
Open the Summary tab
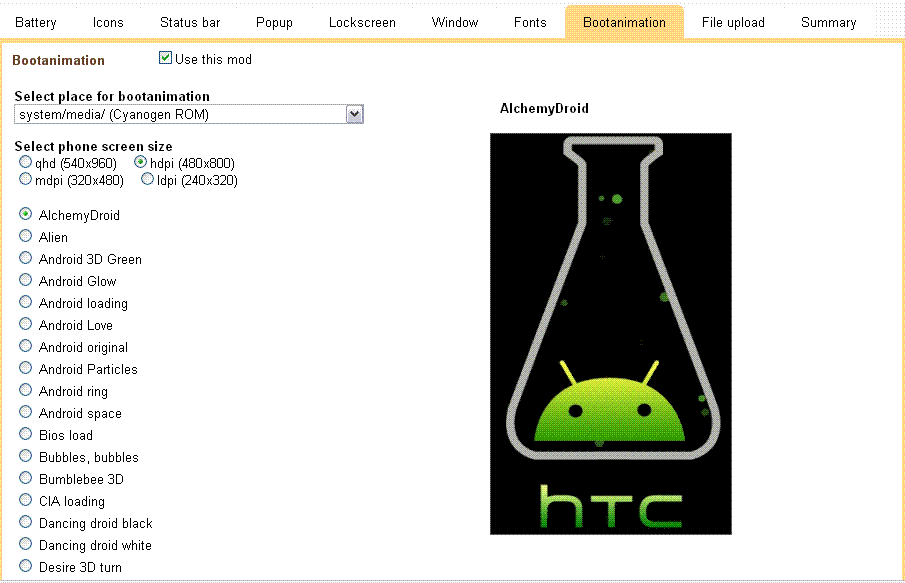pos(828,23)
